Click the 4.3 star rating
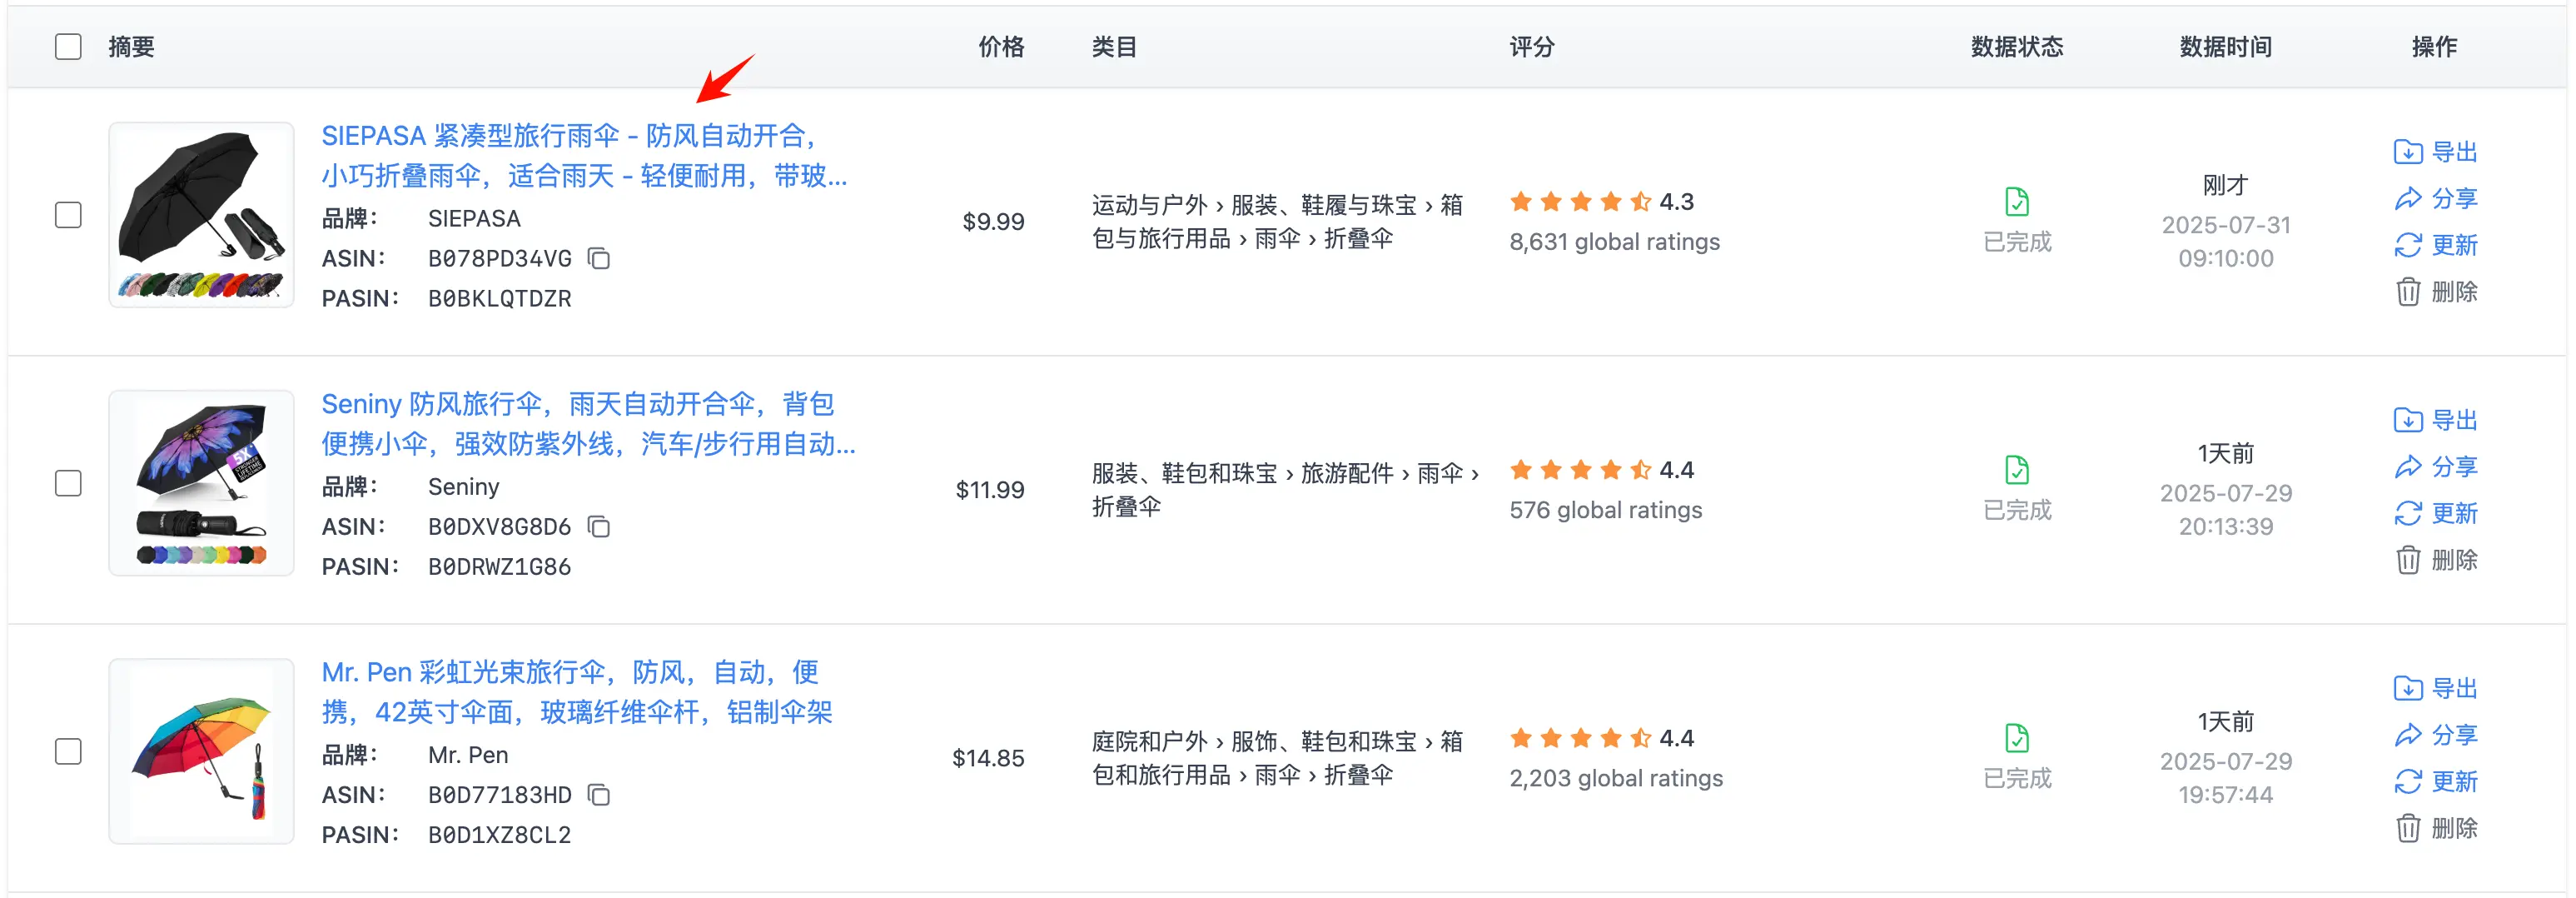The width and height of the screenshot is (2576, 898). [1602, 202]
